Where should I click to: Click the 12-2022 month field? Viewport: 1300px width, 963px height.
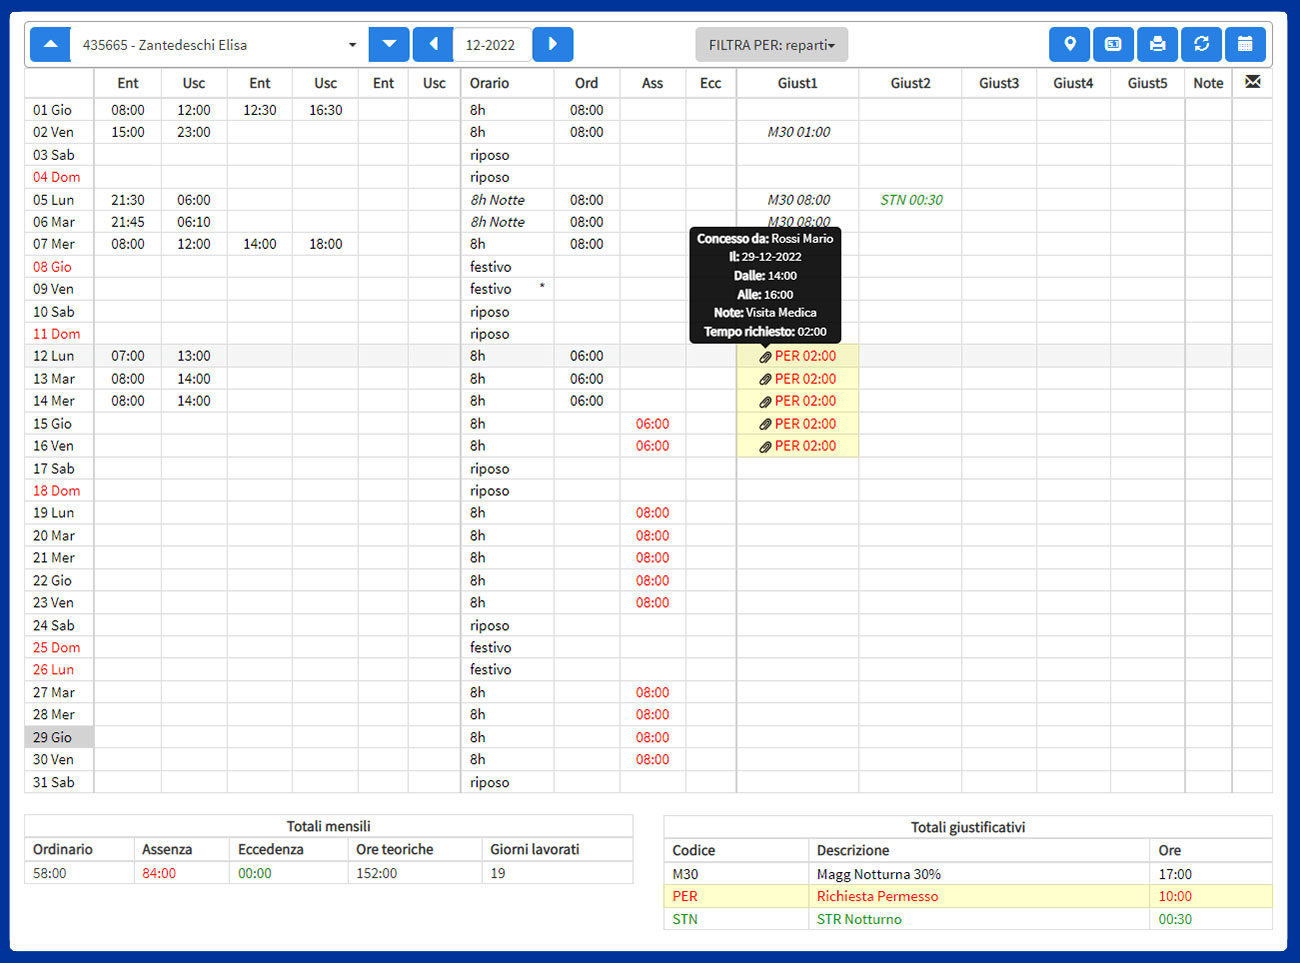491,45
